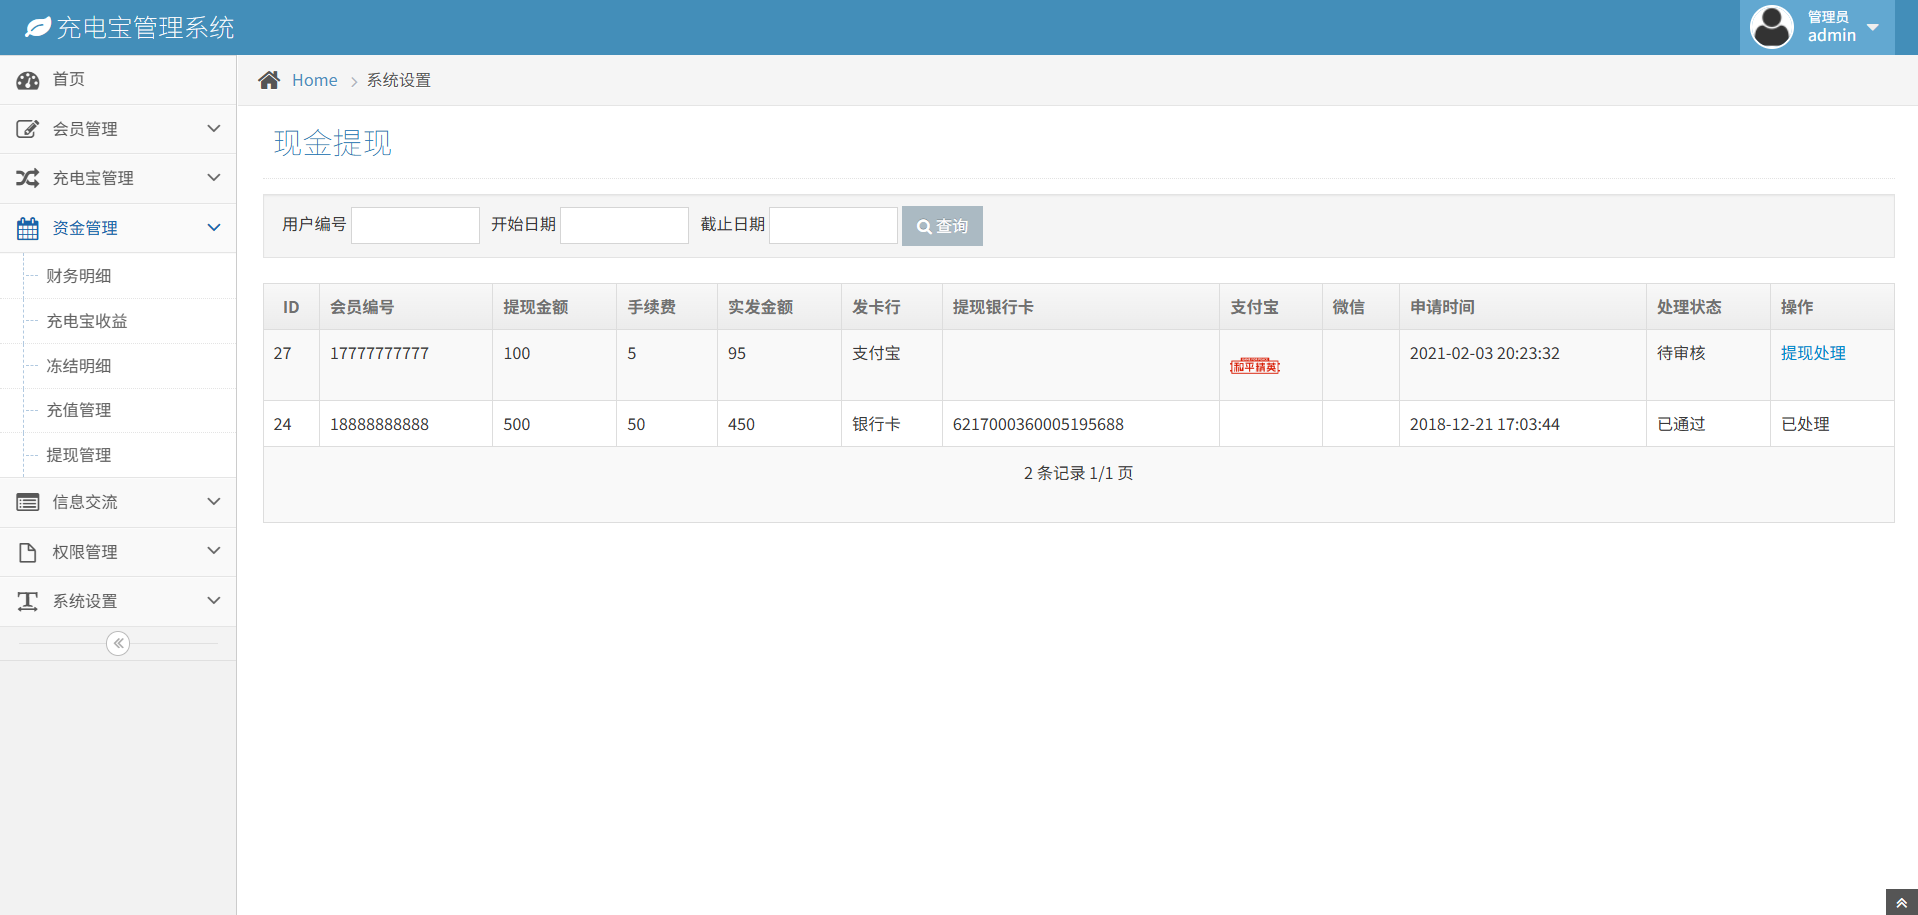The width and height of the screenshot is (1918, 915).
Task: Click the calendar icon beside 资金管理
Action: pos(28,228)
